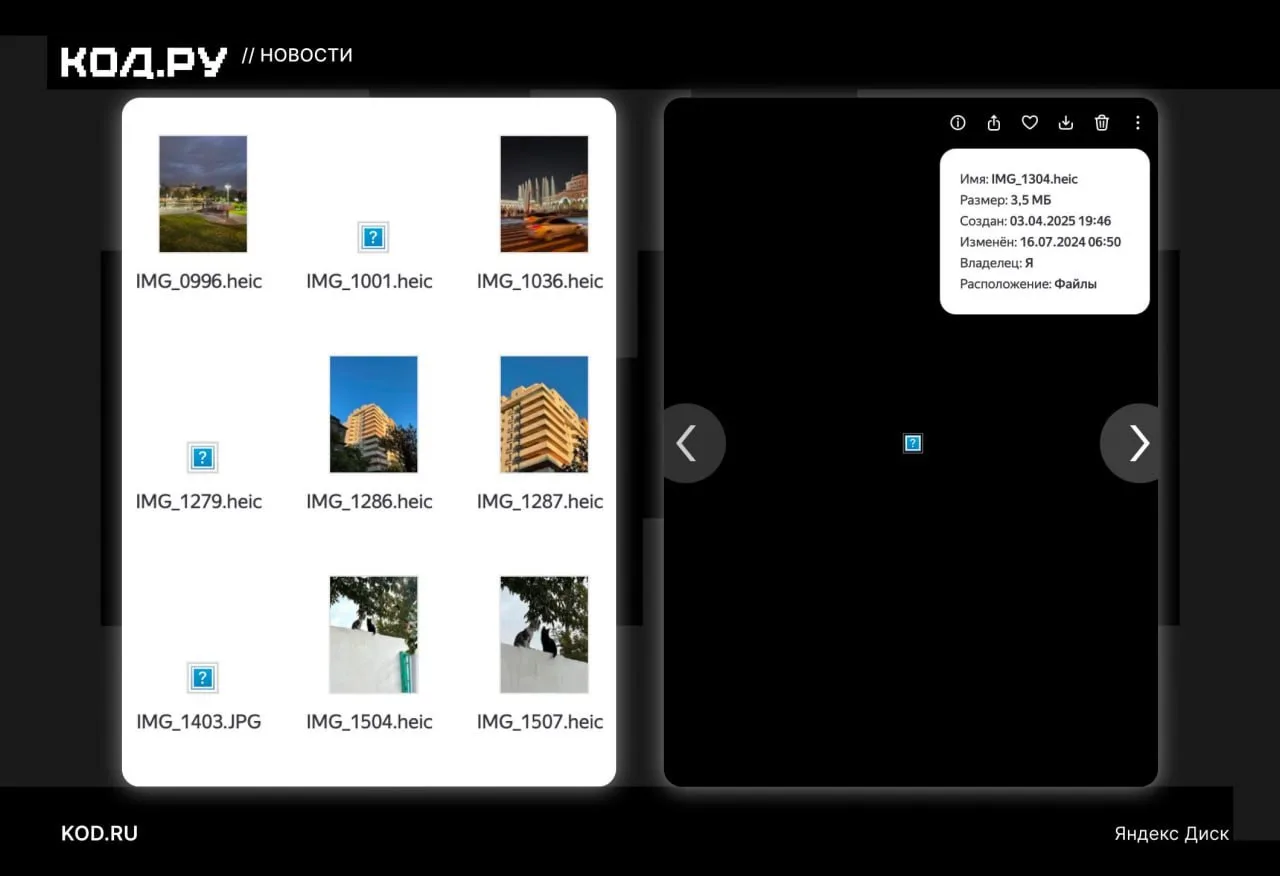This screenshot has width=1280, height=876.
Task: Click the info icon in viewer toolbar
Action: 958,123
